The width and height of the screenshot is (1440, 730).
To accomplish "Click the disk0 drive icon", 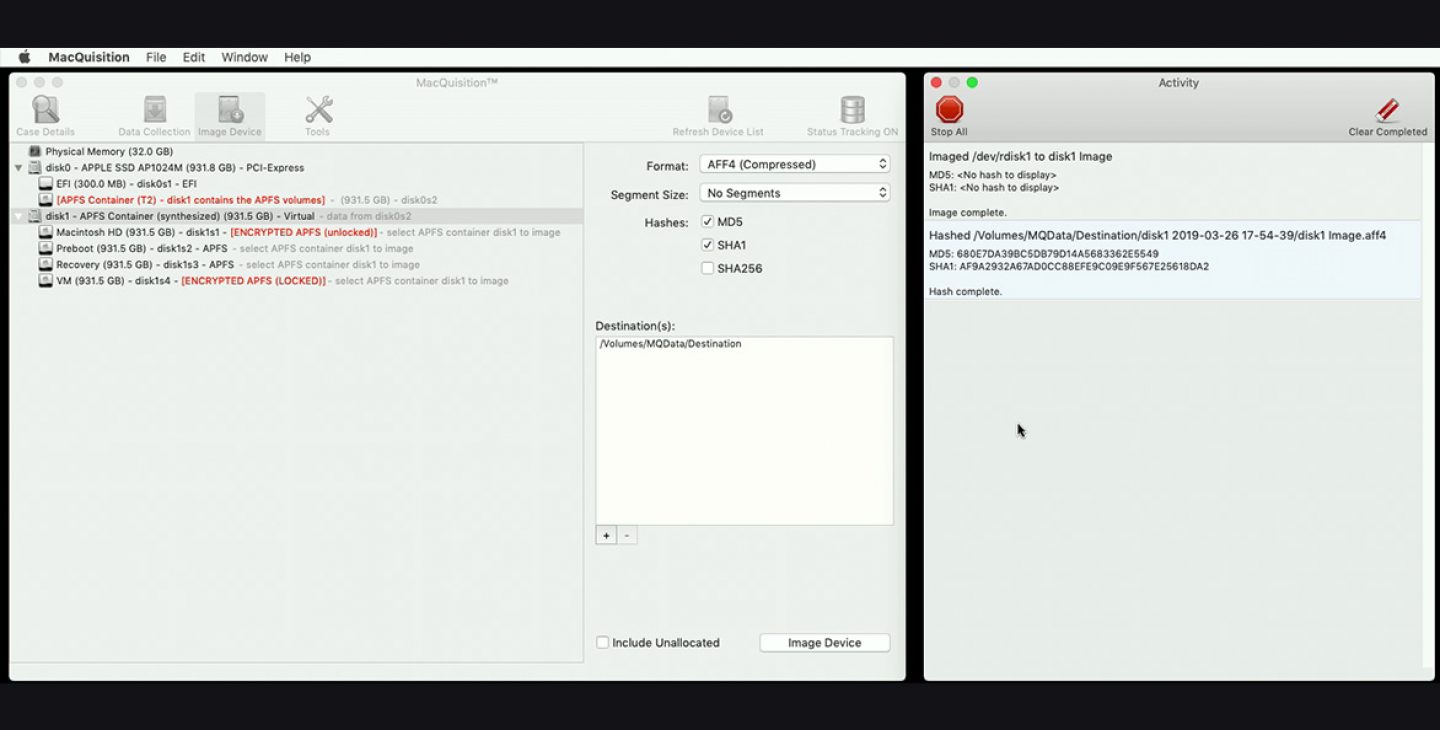I will point(35,168).
